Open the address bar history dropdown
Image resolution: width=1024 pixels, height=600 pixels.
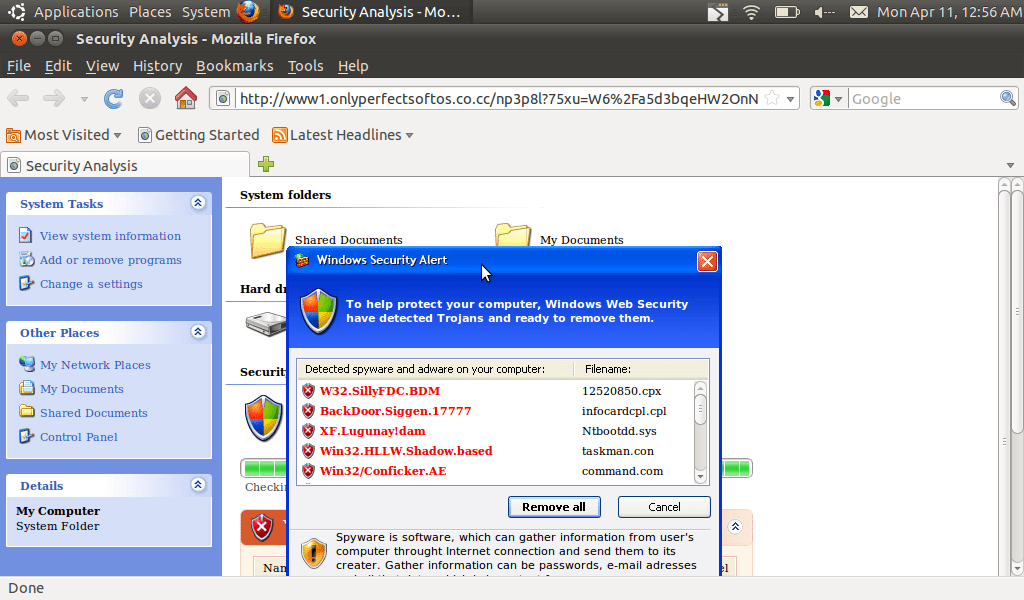790,99
